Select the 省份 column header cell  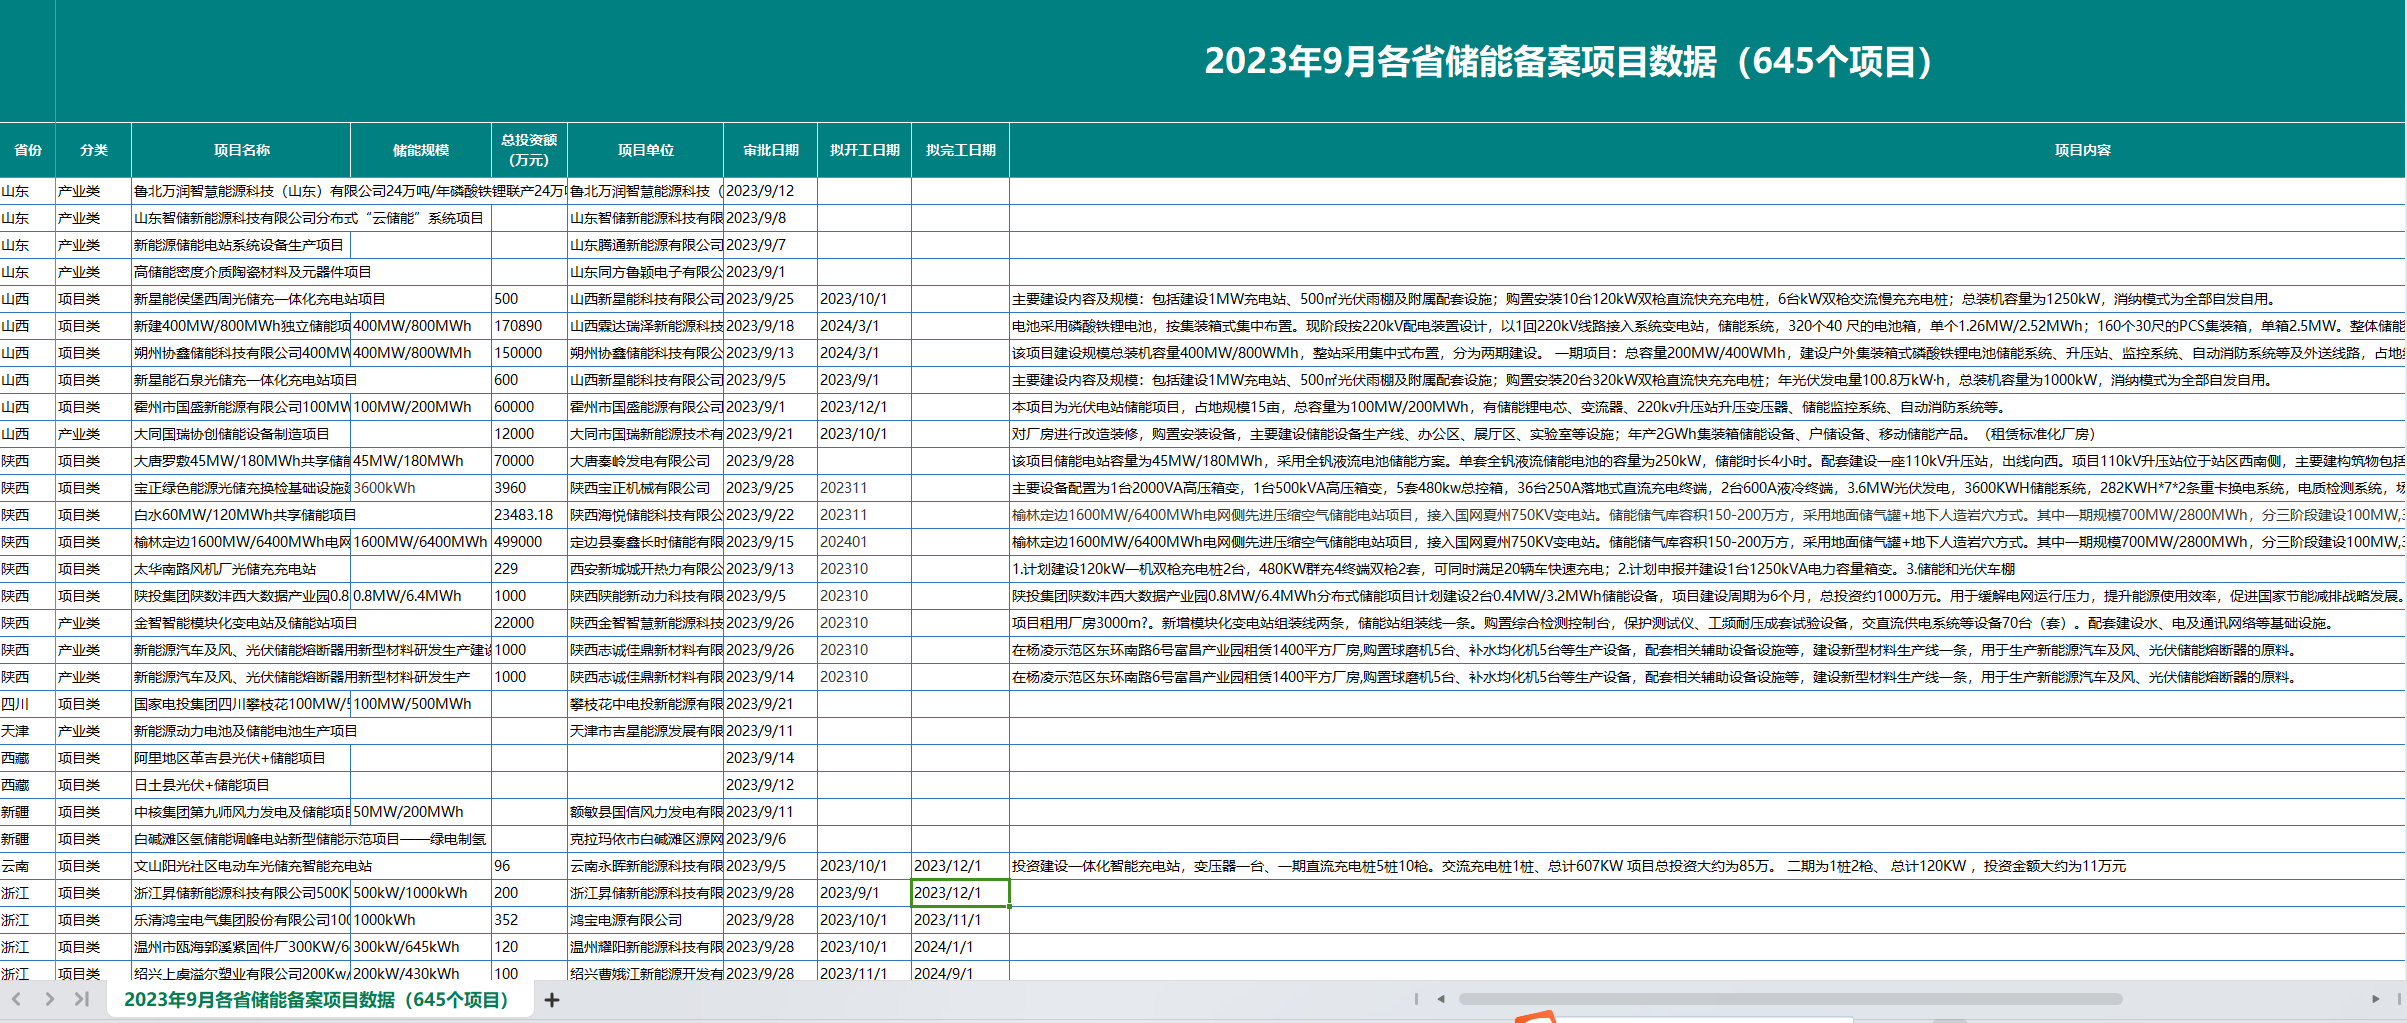coord(28,150)
